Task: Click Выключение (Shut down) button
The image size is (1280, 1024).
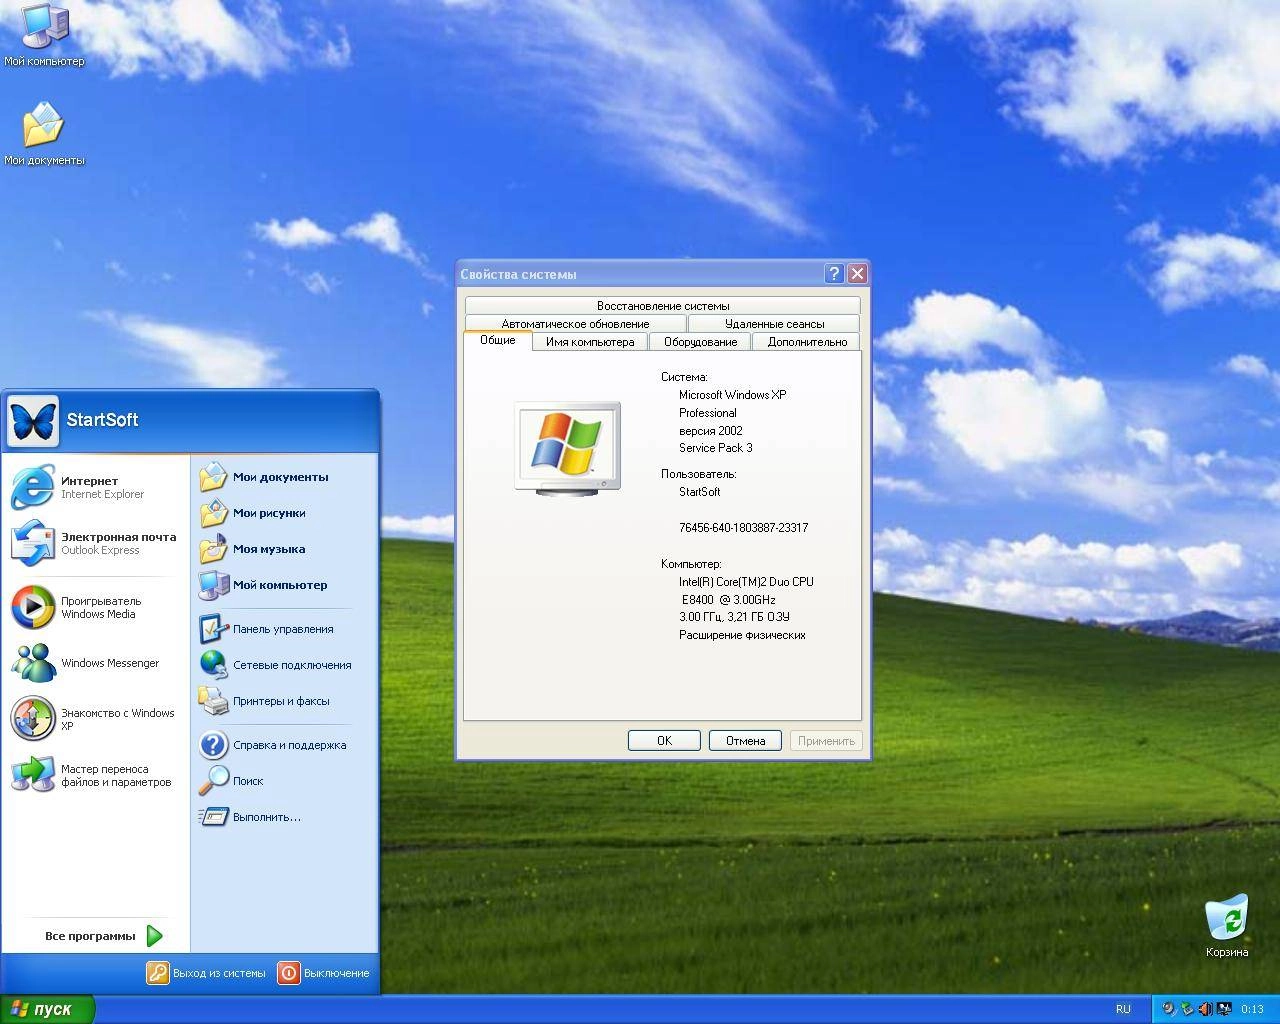Action: click(324, 973)
